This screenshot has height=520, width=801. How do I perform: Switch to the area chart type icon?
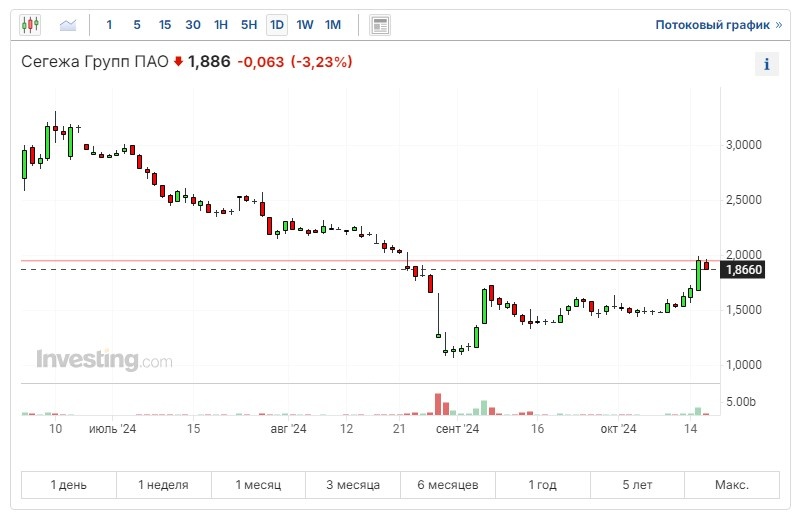point(68,25)
